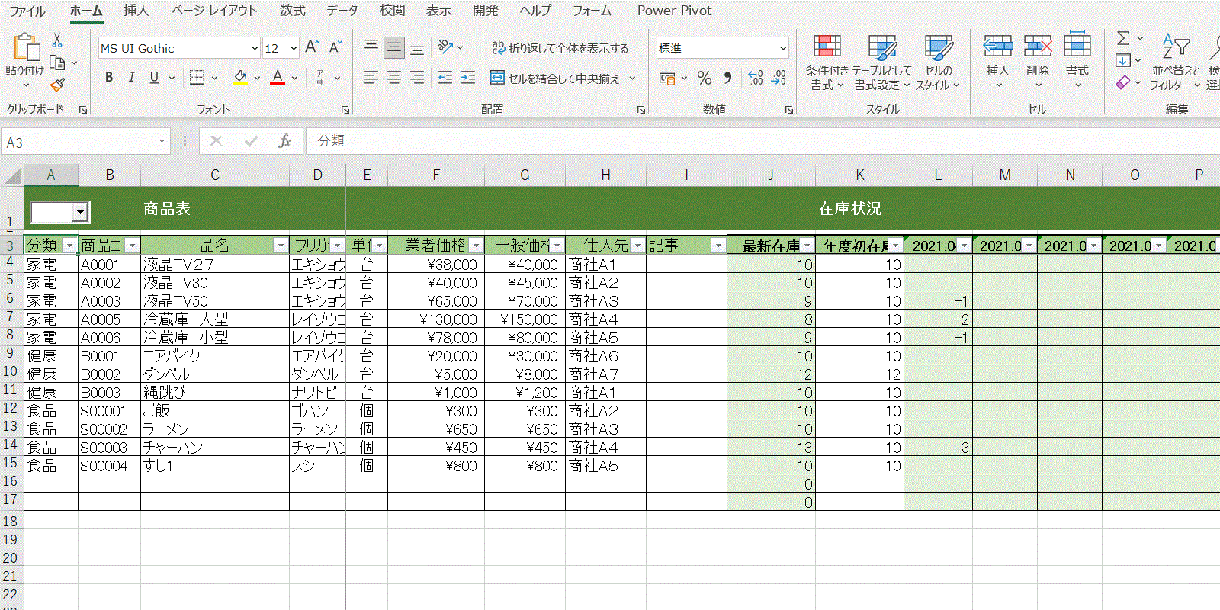The image size is (1220, 610).
Task: Apply borders using the border grid icon
Action: coord(197,77)
